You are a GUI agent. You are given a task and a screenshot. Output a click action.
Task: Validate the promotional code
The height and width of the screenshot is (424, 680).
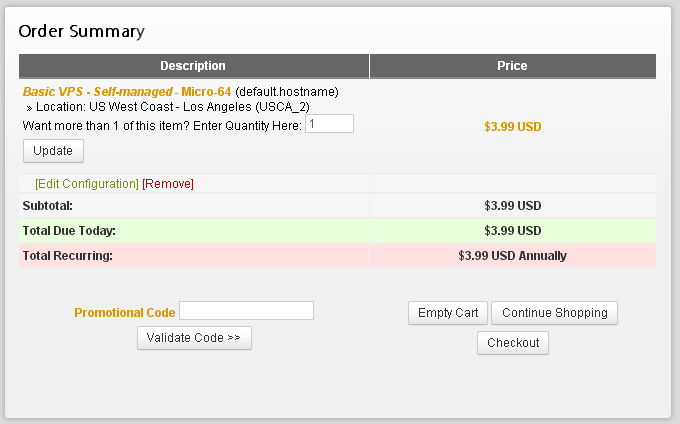tap(194, 338)
